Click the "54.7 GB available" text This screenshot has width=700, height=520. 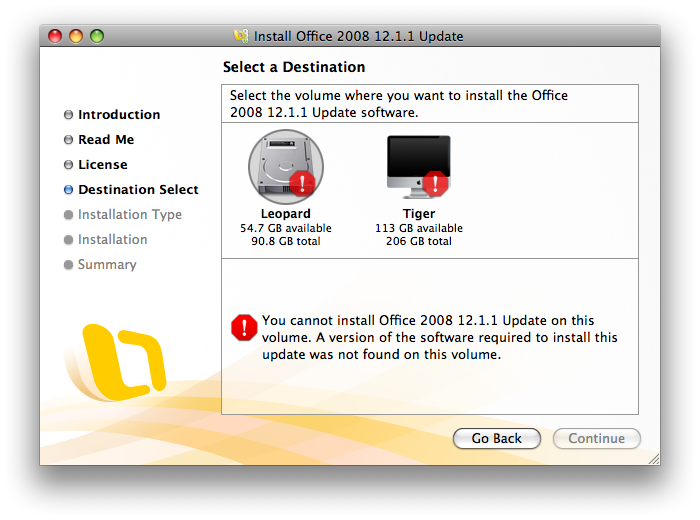(x=286, y=228)
